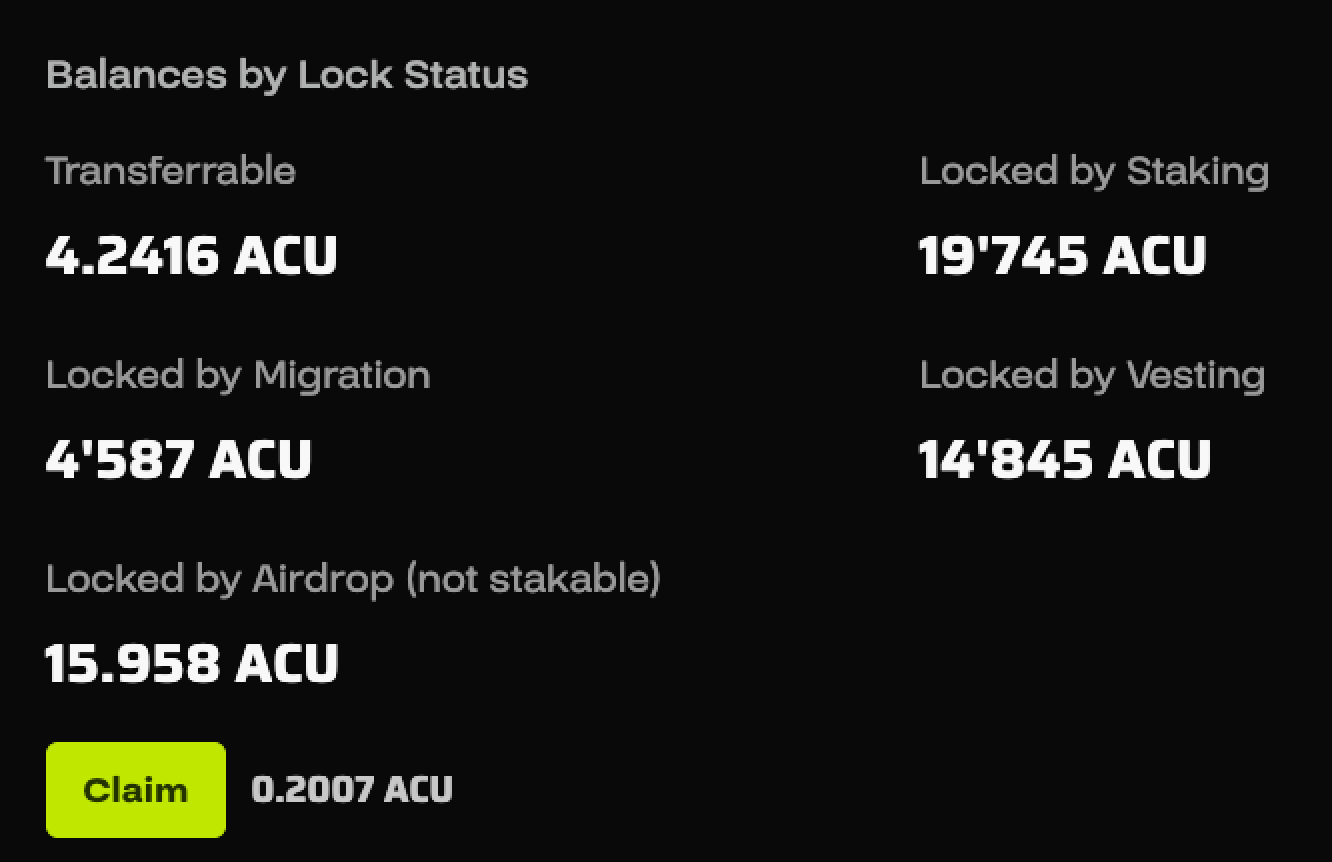This screenshot has height=862, width=1332.
Task: Select the Locked by Migration label
Action: [237, 375]
